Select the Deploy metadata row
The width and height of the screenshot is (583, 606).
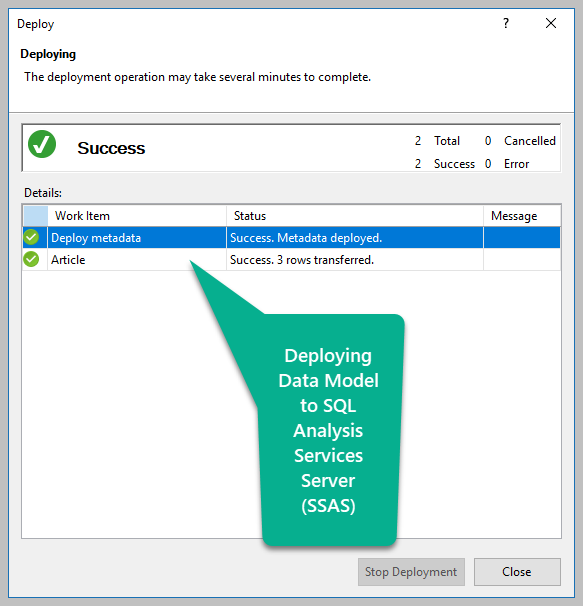tap(292, 238)
